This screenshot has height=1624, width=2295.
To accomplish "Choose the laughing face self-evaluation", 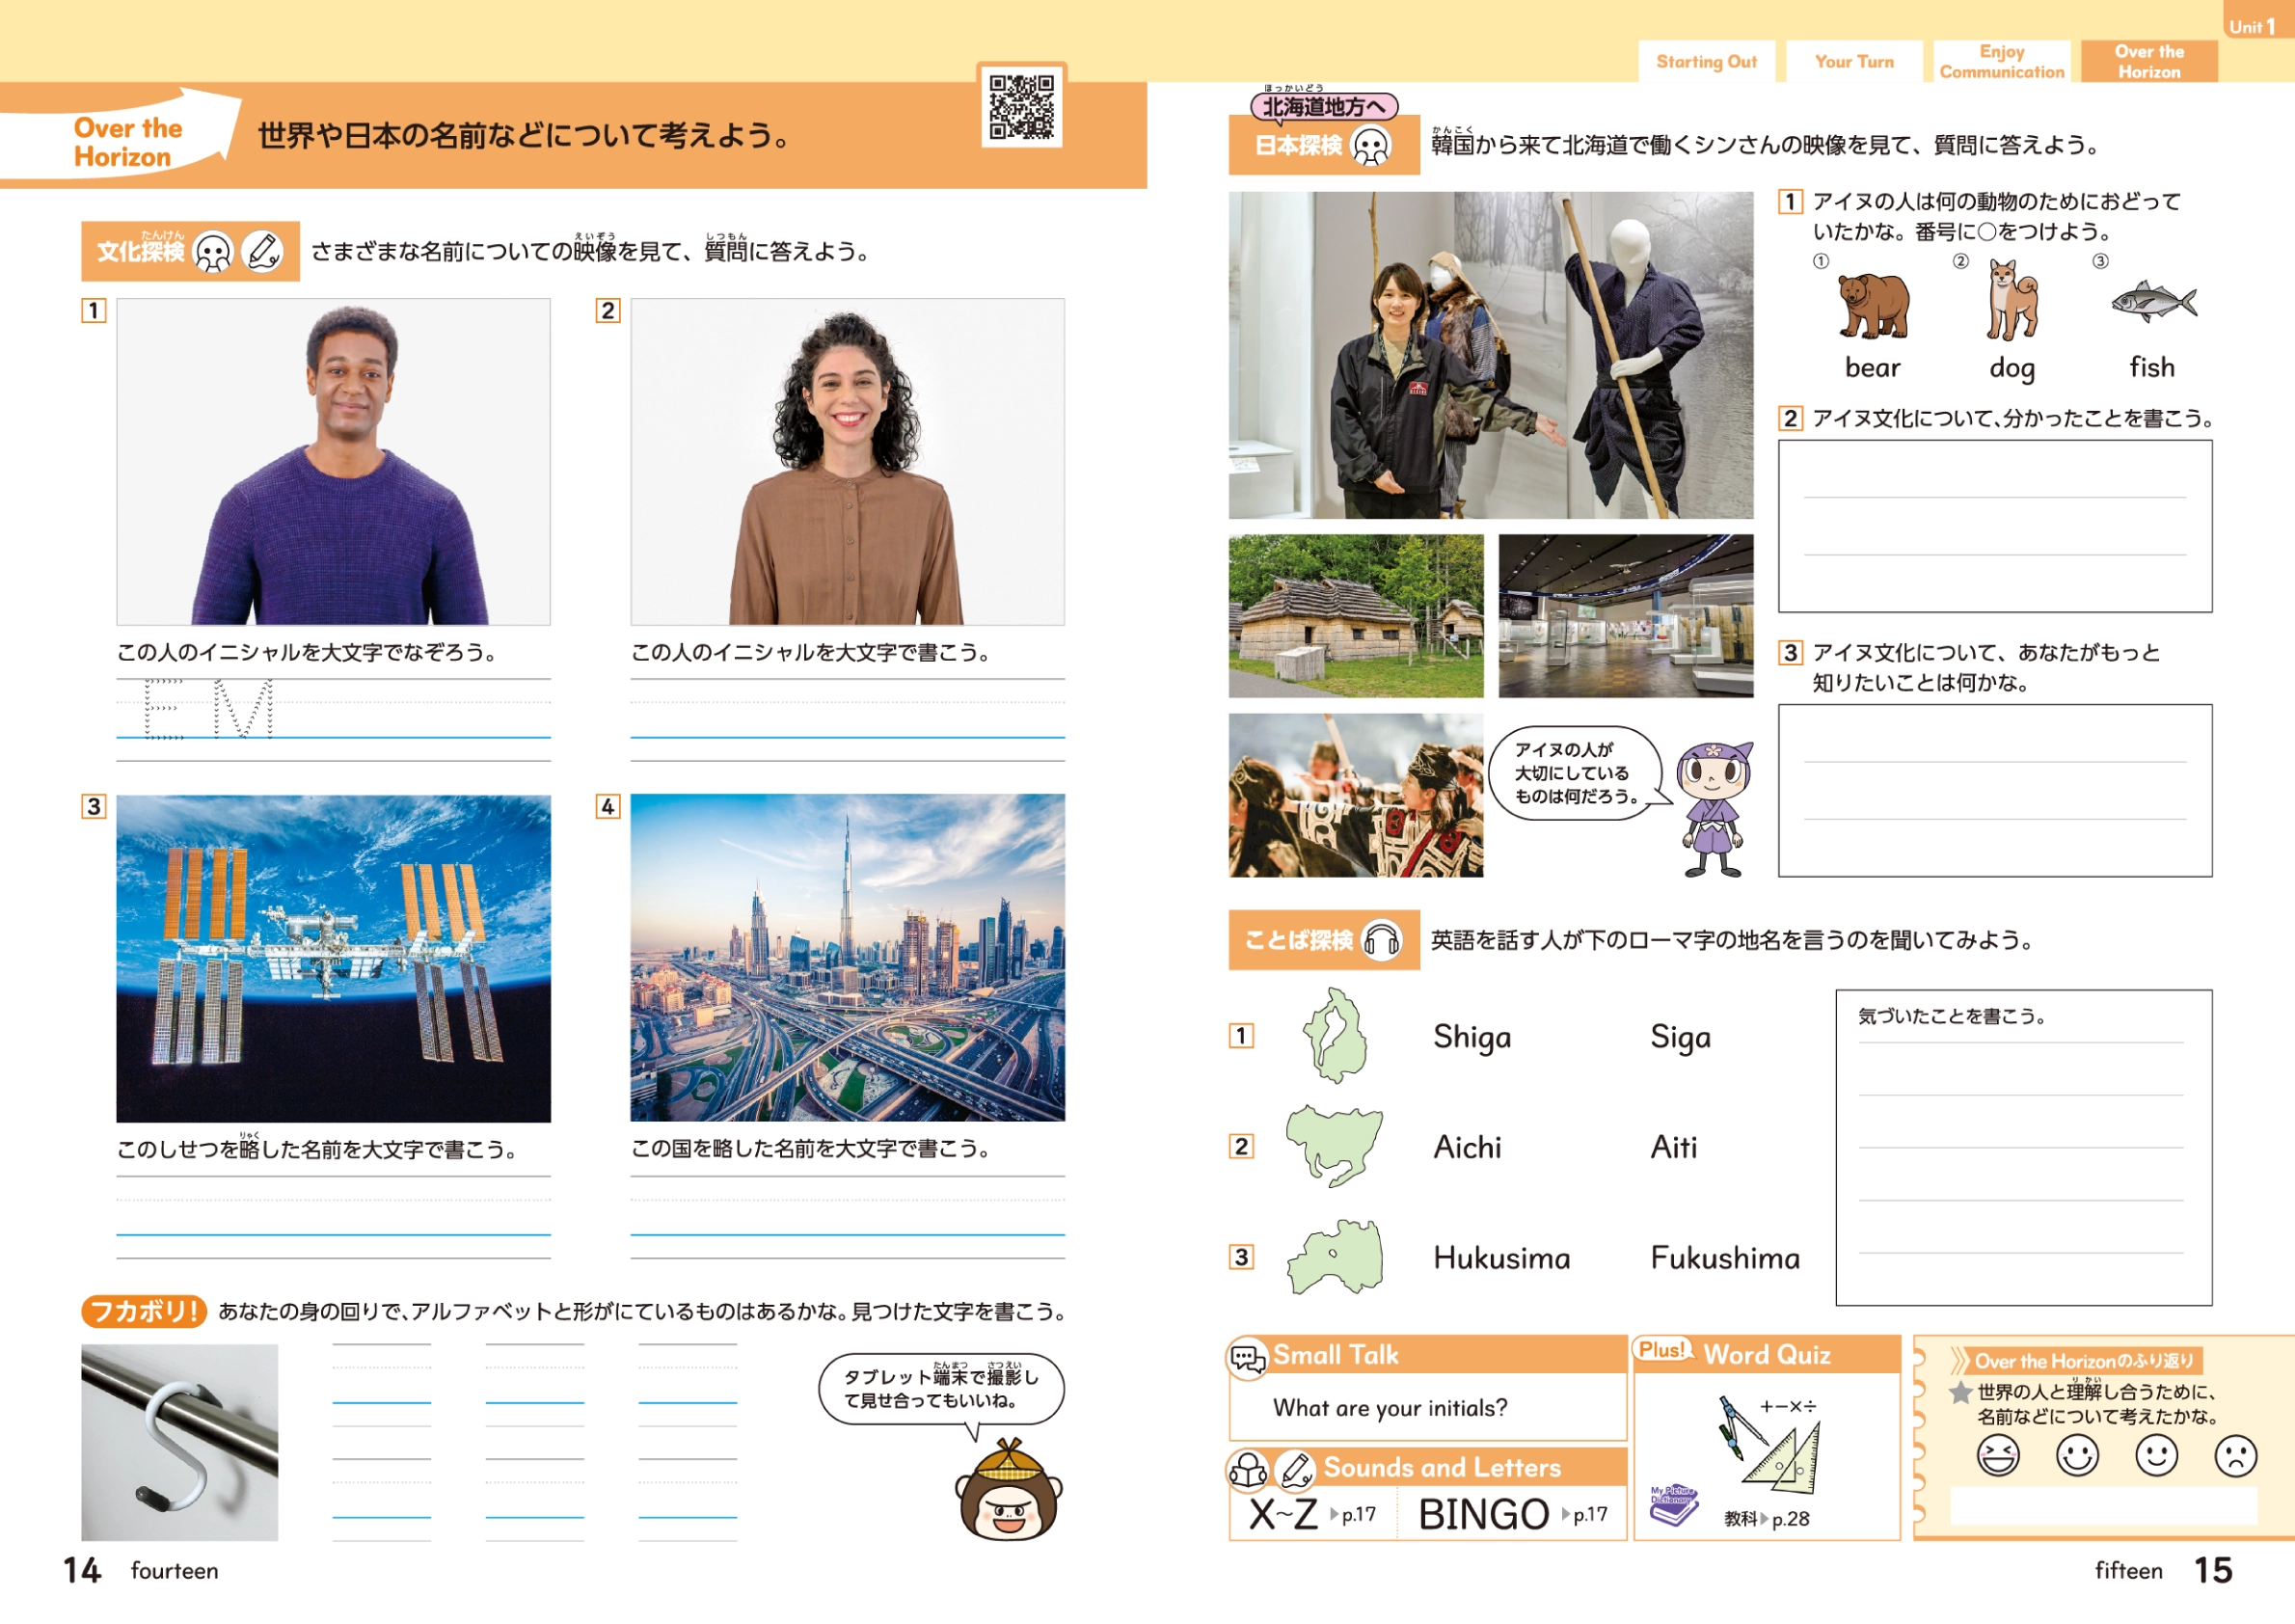I will point(1997,1455).
